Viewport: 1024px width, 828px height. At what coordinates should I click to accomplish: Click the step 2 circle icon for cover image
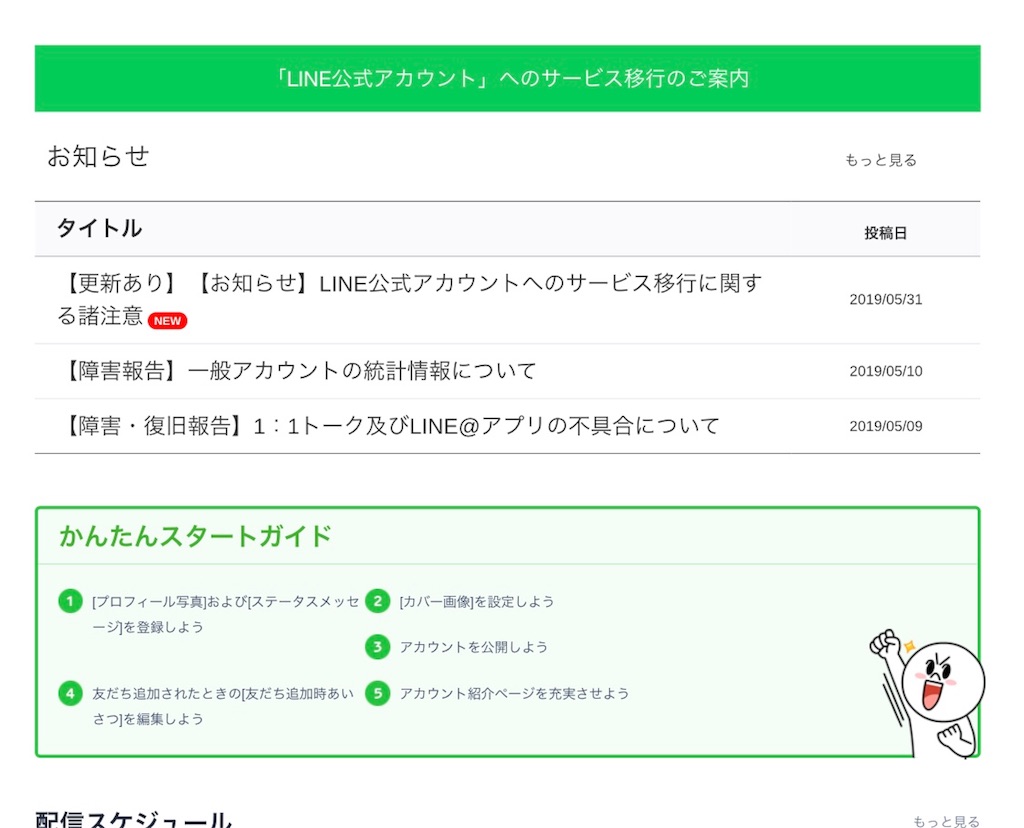377,601
